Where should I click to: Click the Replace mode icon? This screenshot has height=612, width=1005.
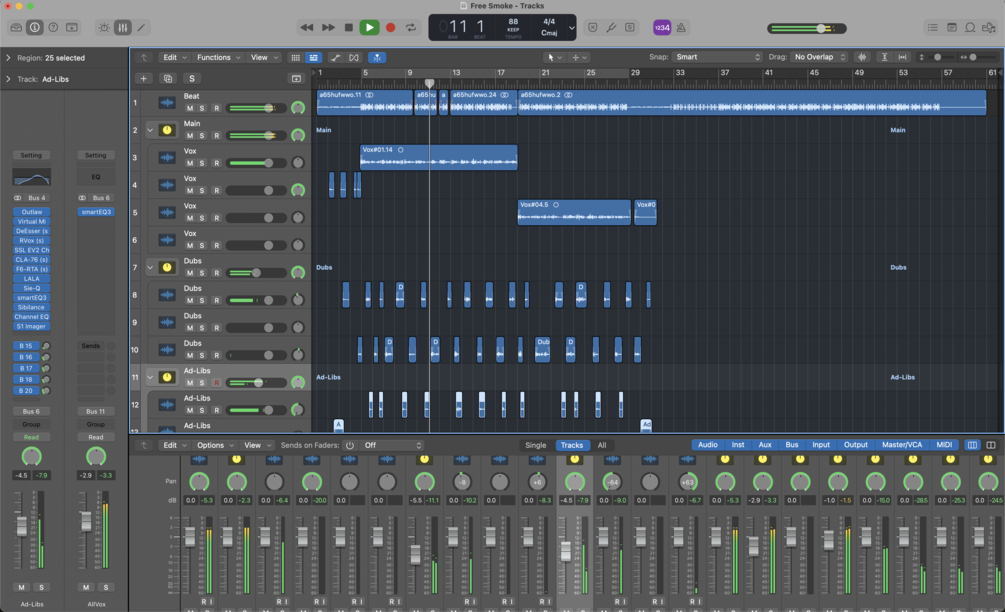(x=593, y=28)
